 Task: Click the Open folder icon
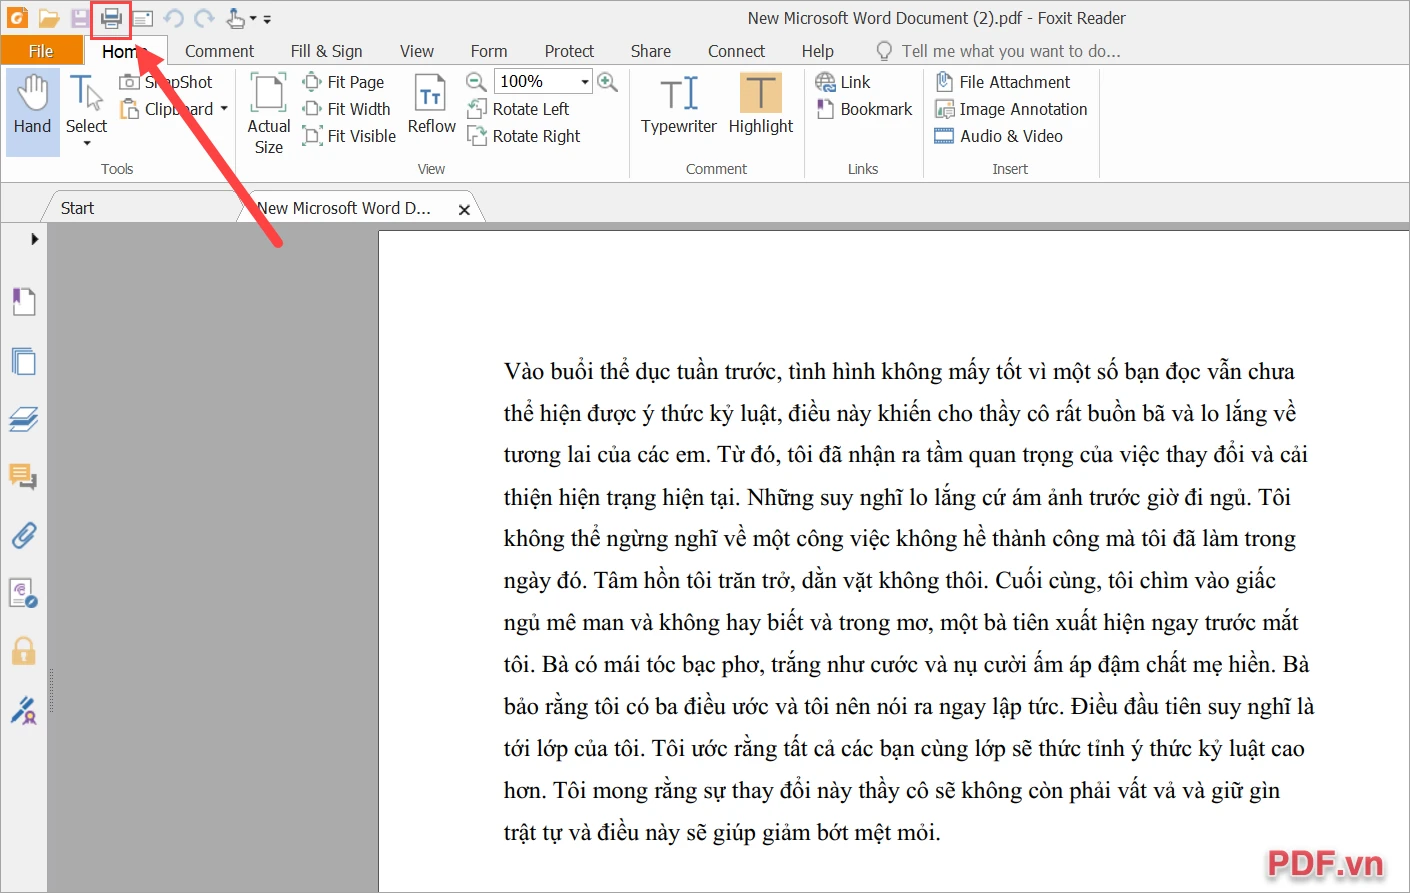click(49, 18)
